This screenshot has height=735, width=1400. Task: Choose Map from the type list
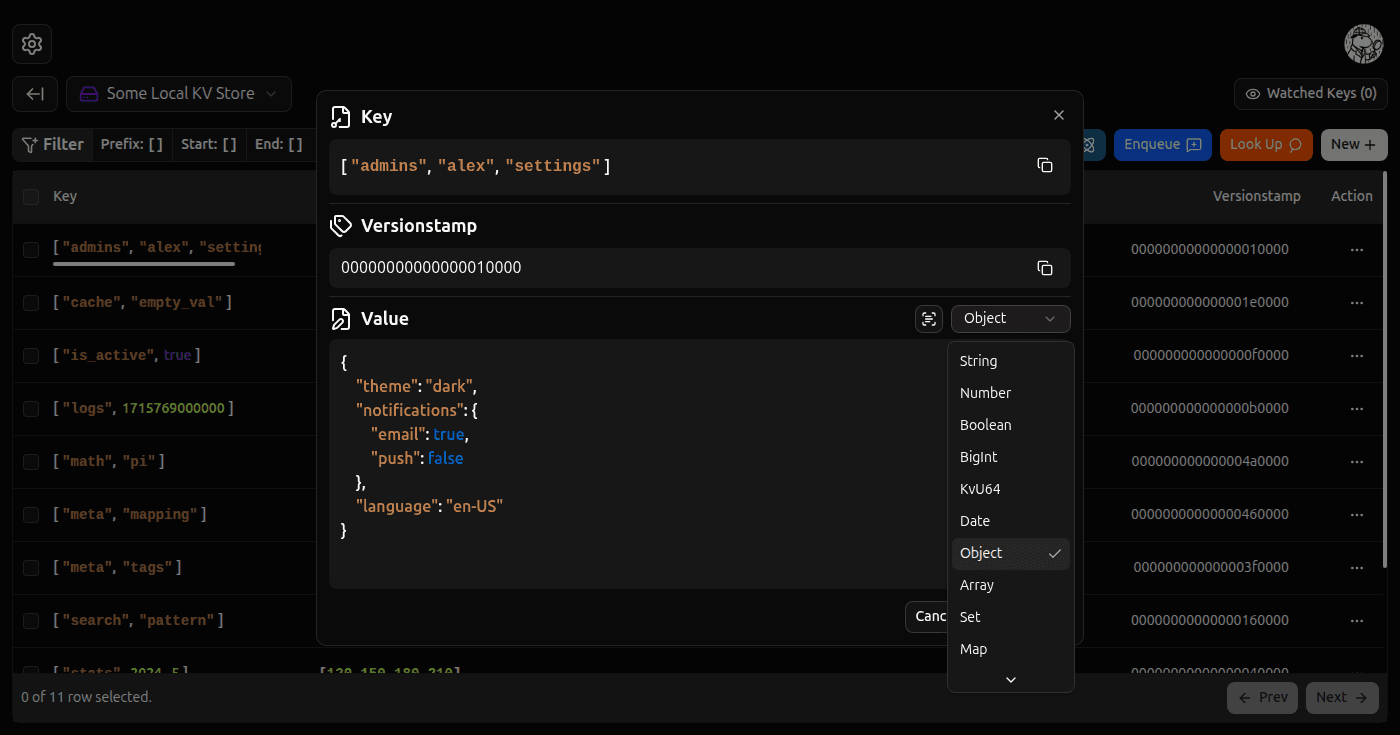pyautogui.click(x=1011, y=649)
